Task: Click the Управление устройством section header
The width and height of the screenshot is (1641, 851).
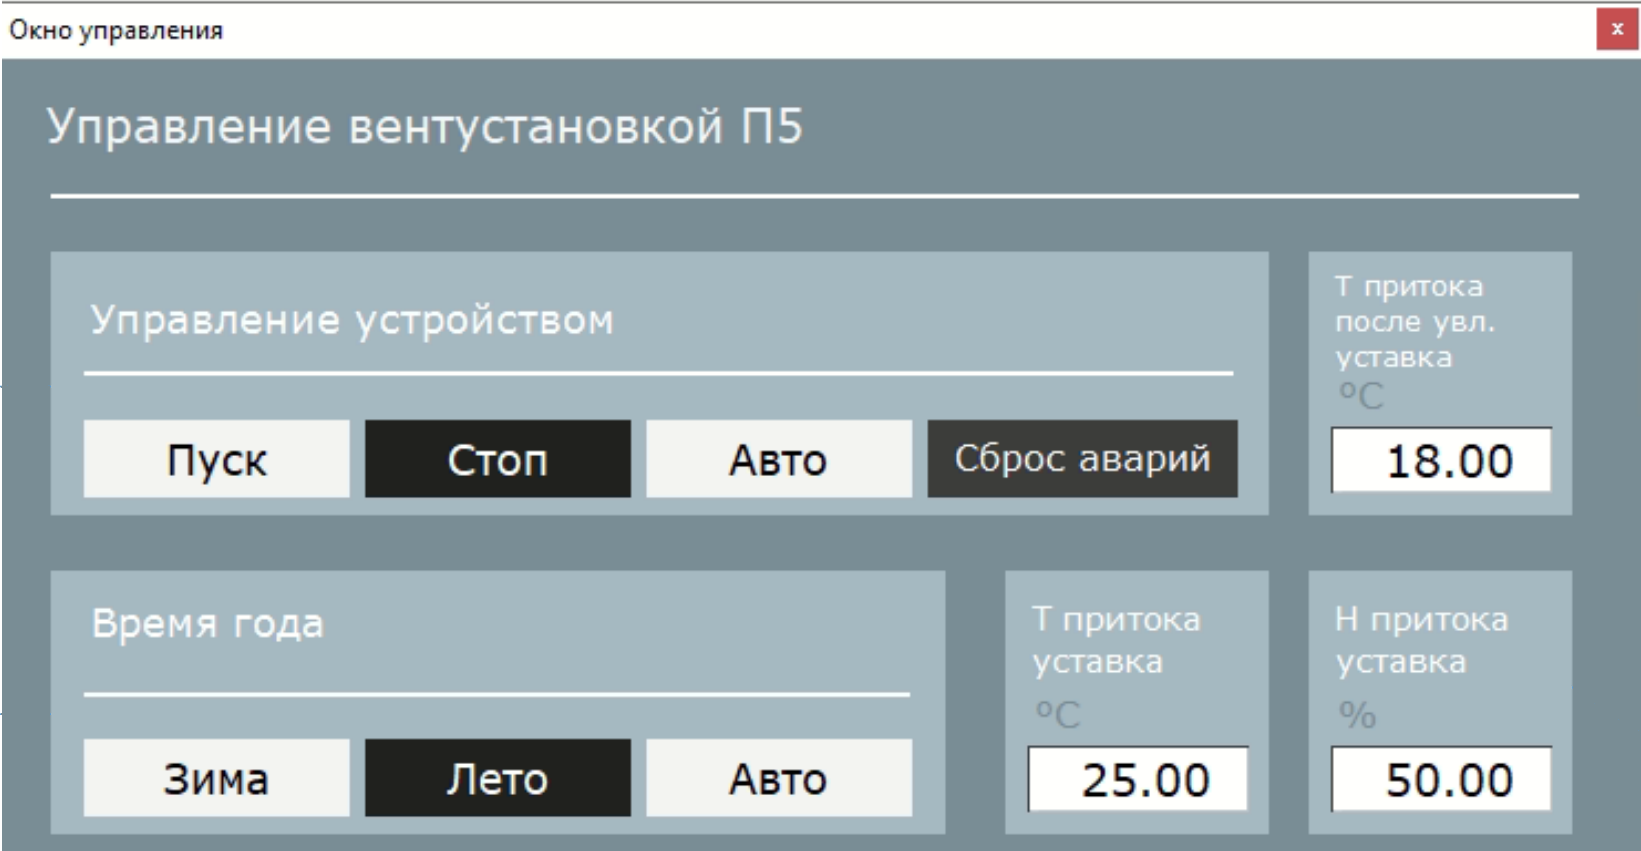Action: [352, 320]
